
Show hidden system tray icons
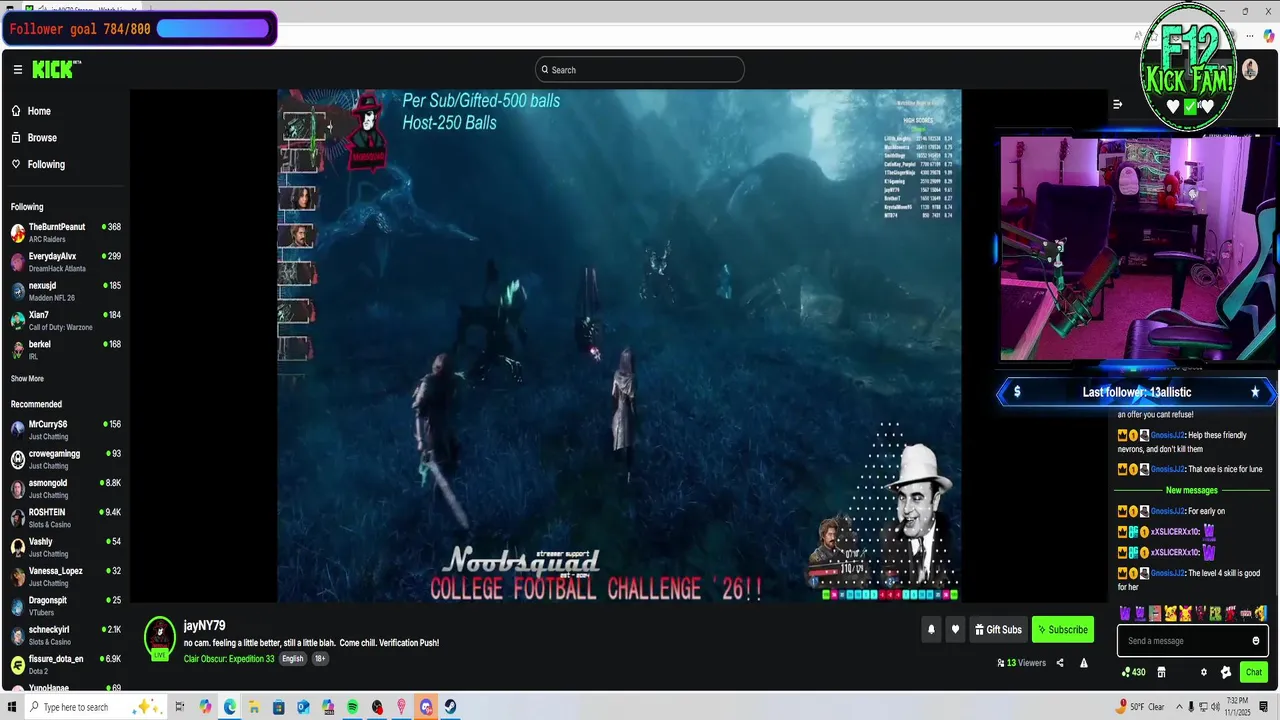click(x=1179, y=707)
